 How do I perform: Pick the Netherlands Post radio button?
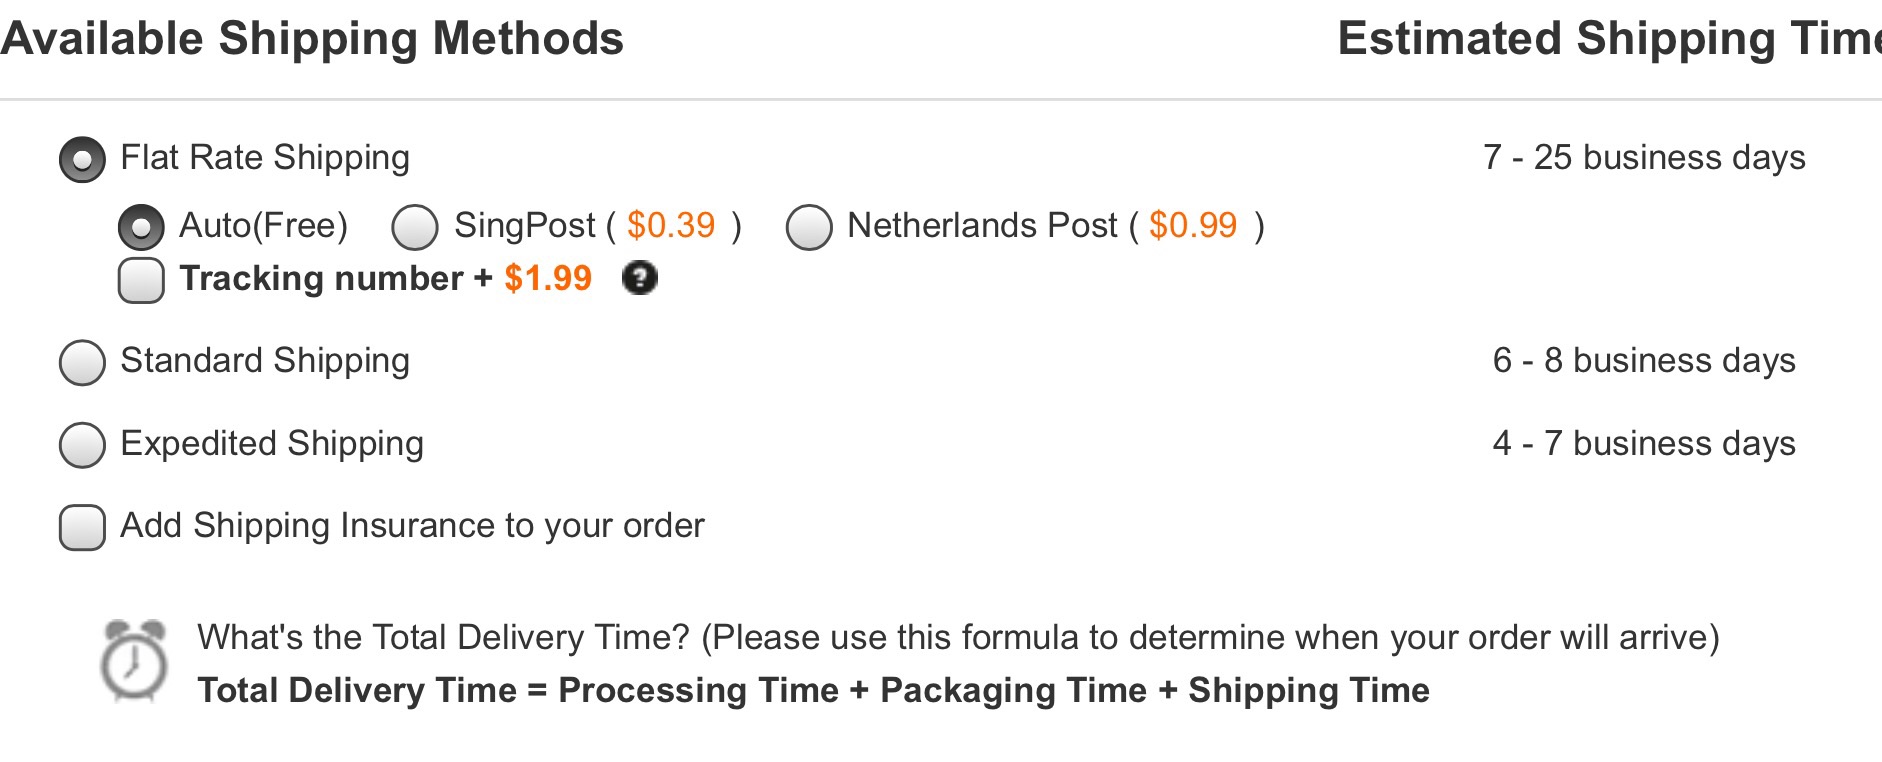point(809,227)
